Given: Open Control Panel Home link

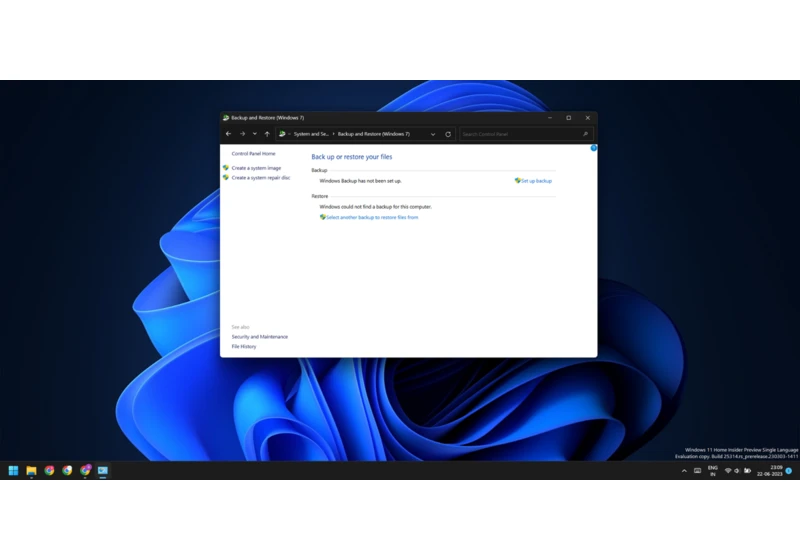Looking at the screenshot, I should pyautogui.click(x=253, y=154).
